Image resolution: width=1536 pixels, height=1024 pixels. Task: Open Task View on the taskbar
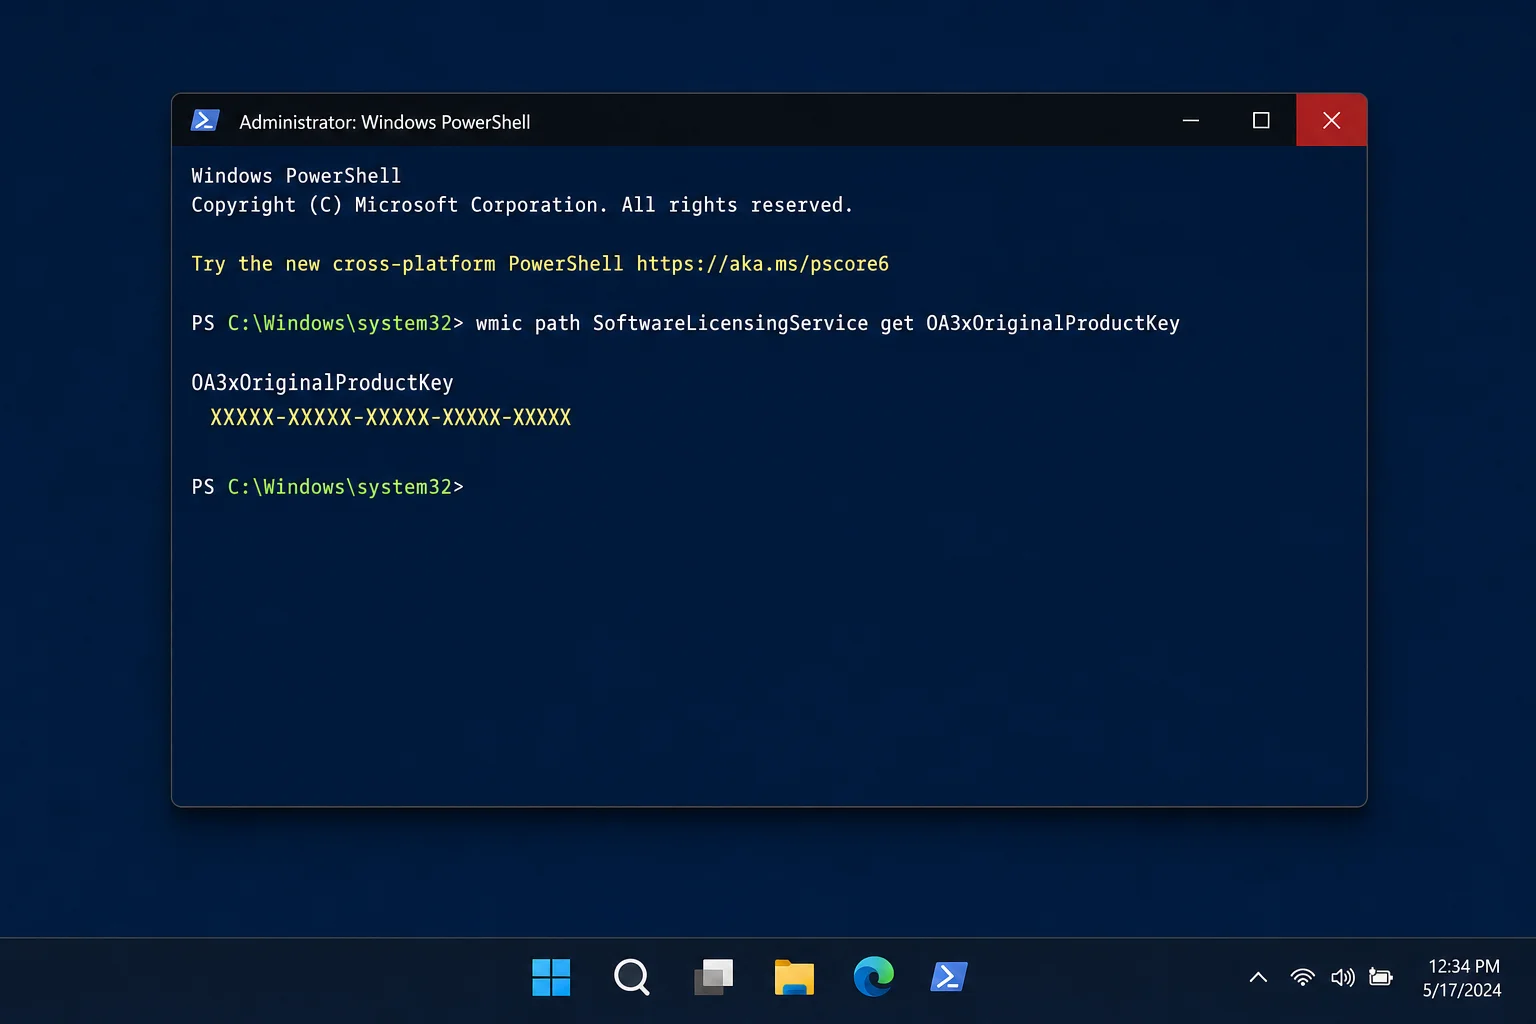pyautogui.click(x=713, y=977)
